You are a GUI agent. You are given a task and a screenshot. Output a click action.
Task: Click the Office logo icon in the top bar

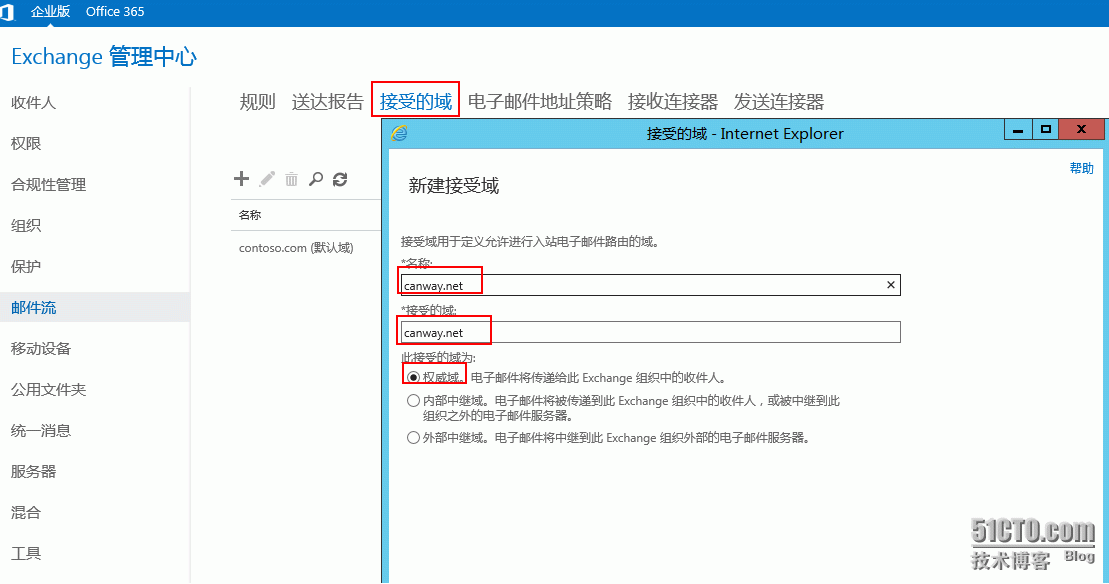pos(7,12)
